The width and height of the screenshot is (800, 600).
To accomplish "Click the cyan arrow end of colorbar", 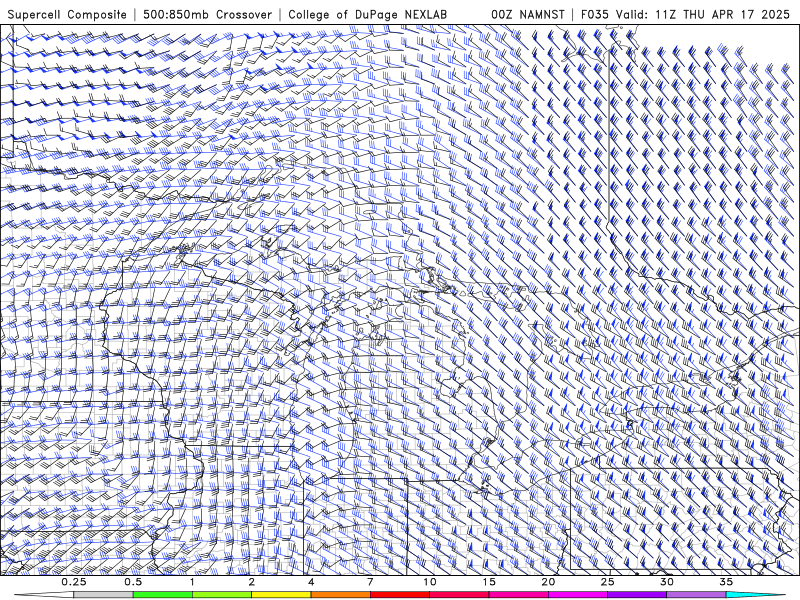I will (755, 595).
